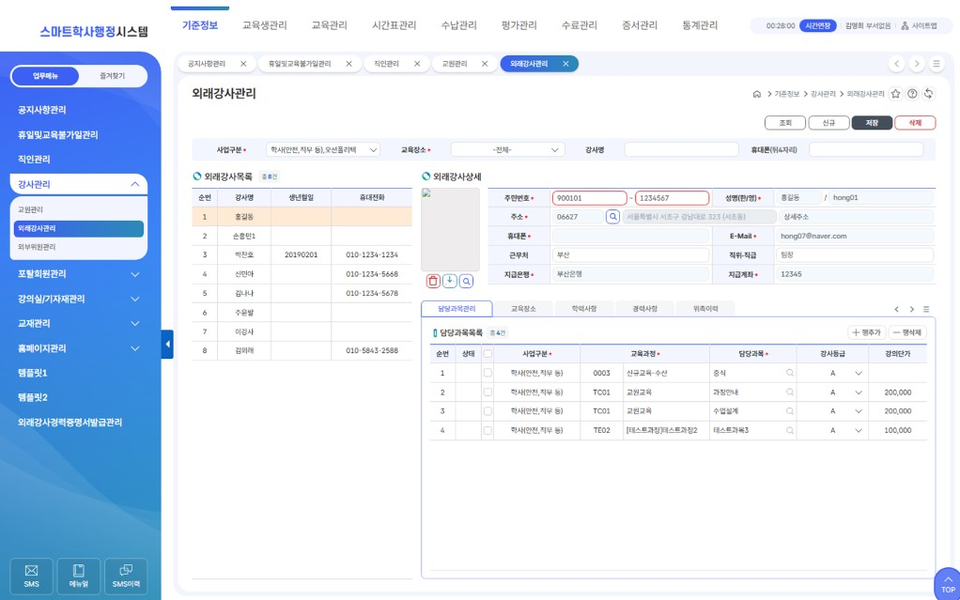The width and height of the screenshot is (960, 600).
Task: Toggle the select-all checkbox in subject table header
Action: pyautogui.click(x=487, y=354)
